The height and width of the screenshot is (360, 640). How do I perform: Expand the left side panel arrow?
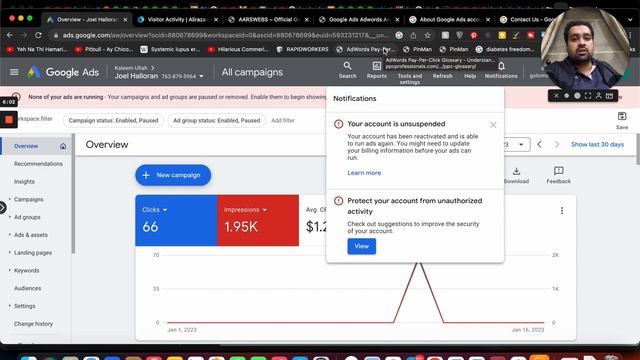2,208
